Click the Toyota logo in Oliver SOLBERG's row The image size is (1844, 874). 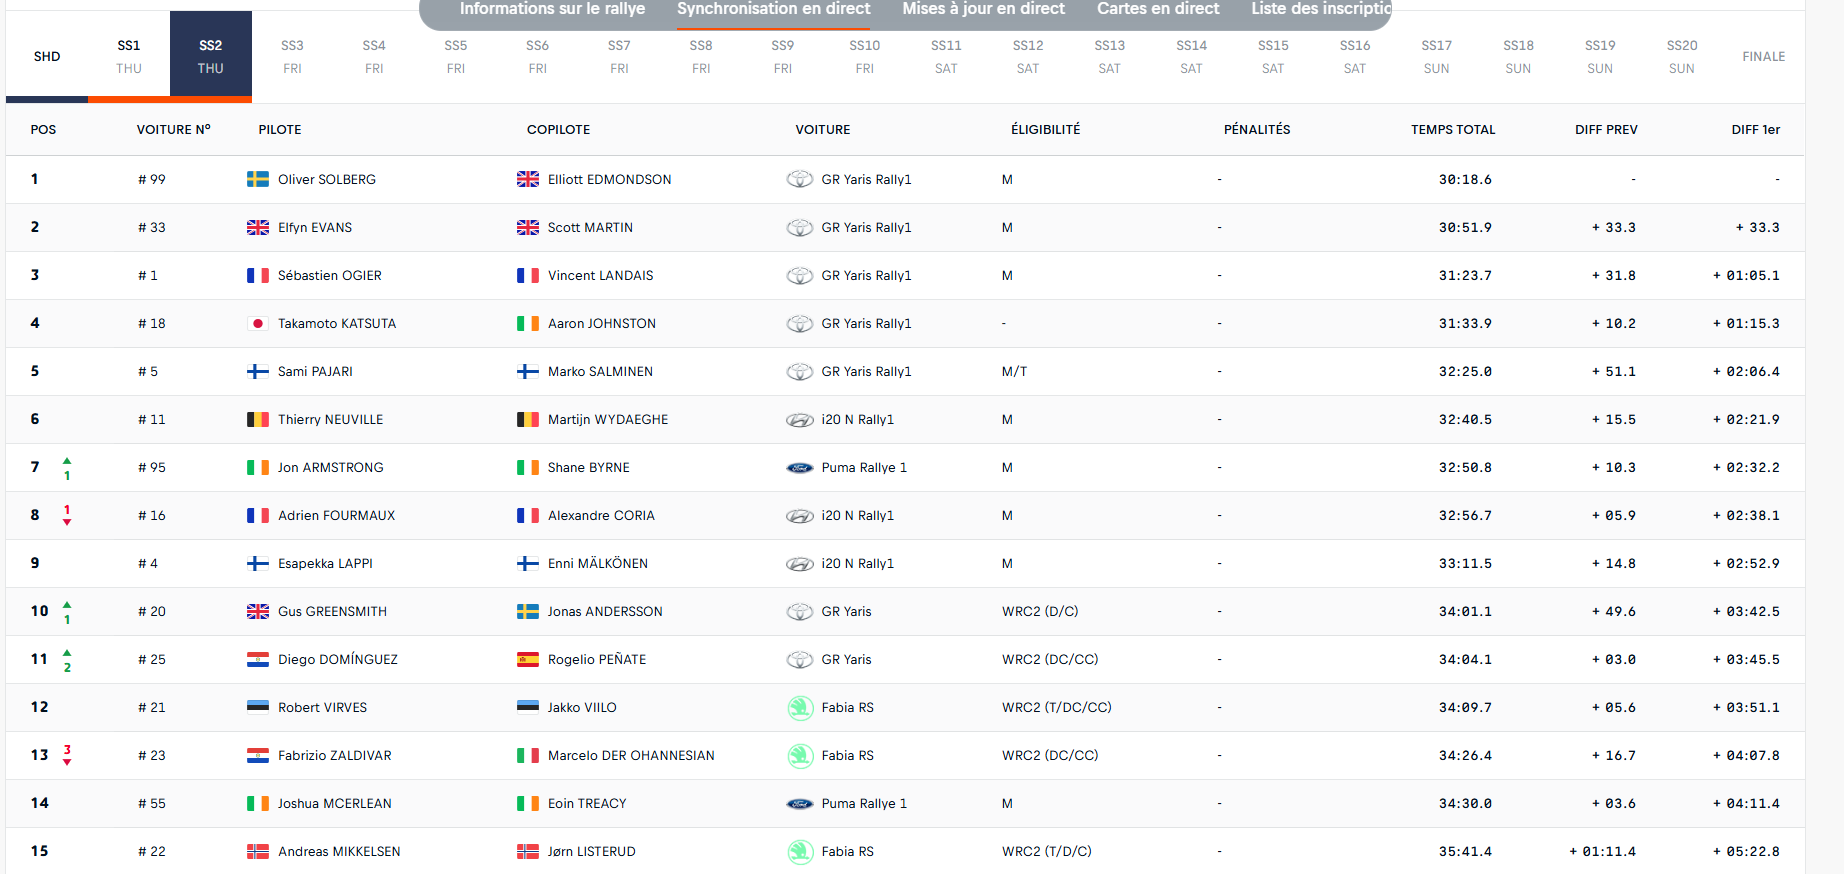coord(800,179)
